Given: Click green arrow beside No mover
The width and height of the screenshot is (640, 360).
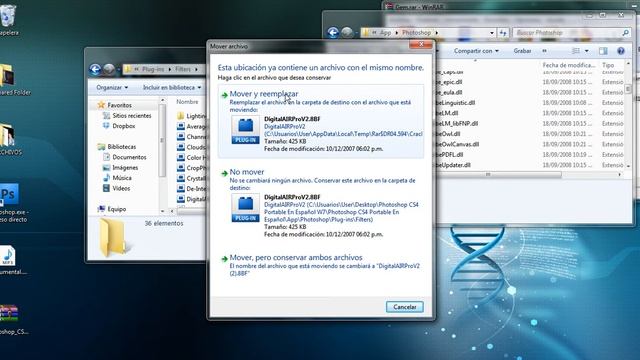Looking at the screenshot, I should (x=224, y=173).
